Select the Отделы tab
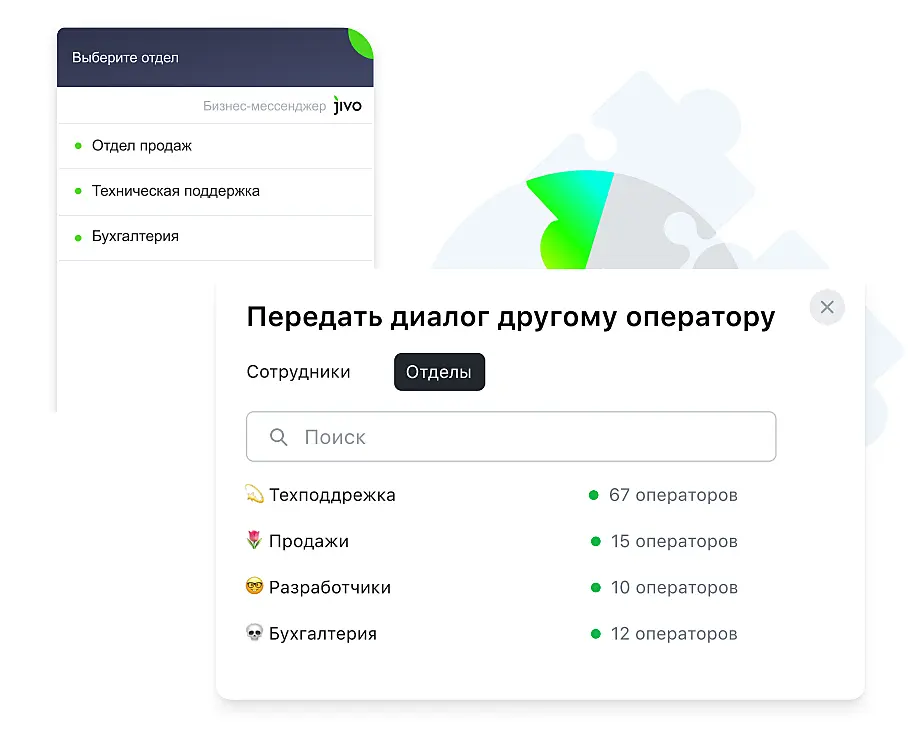The image size is (914, 731). [x=439, y=372]
